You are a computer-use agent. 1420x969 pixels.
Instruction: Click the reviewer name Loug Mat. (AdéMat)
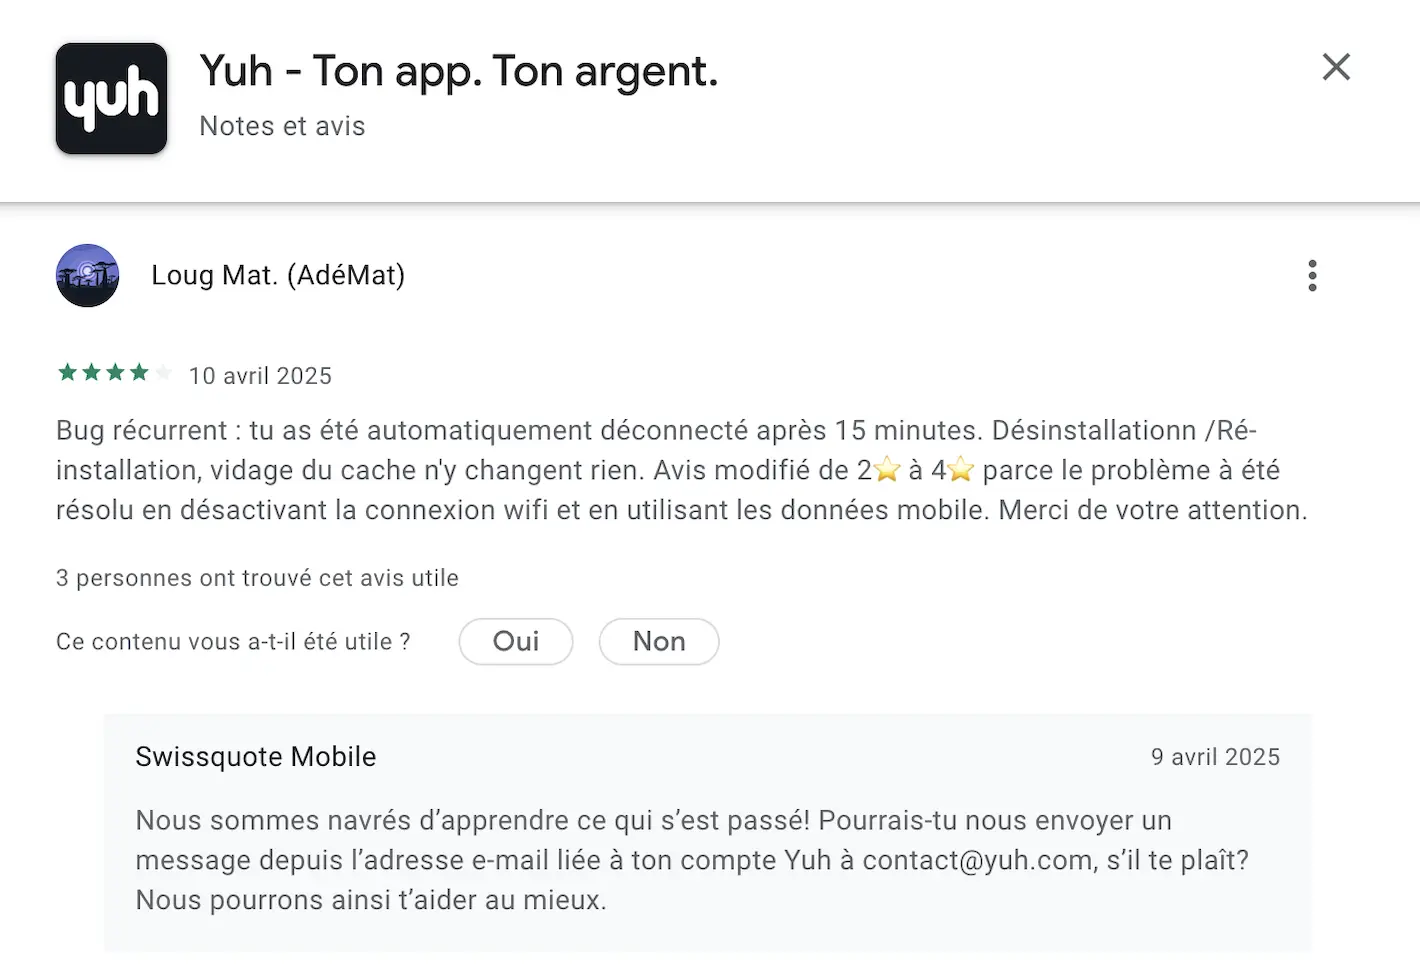point(278,275)
